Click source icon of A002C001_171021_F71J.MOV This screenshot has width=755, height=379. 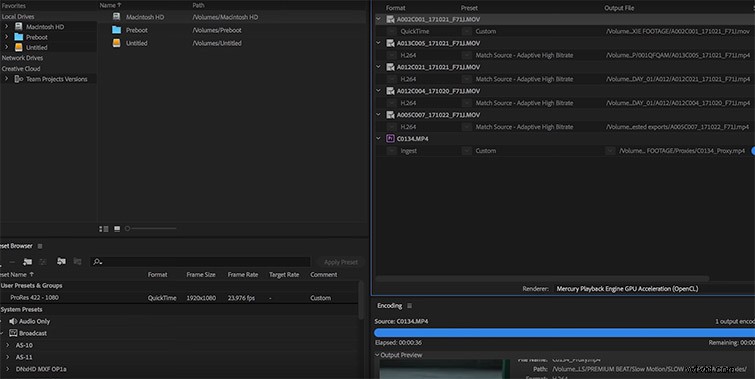tap(391, 19)
